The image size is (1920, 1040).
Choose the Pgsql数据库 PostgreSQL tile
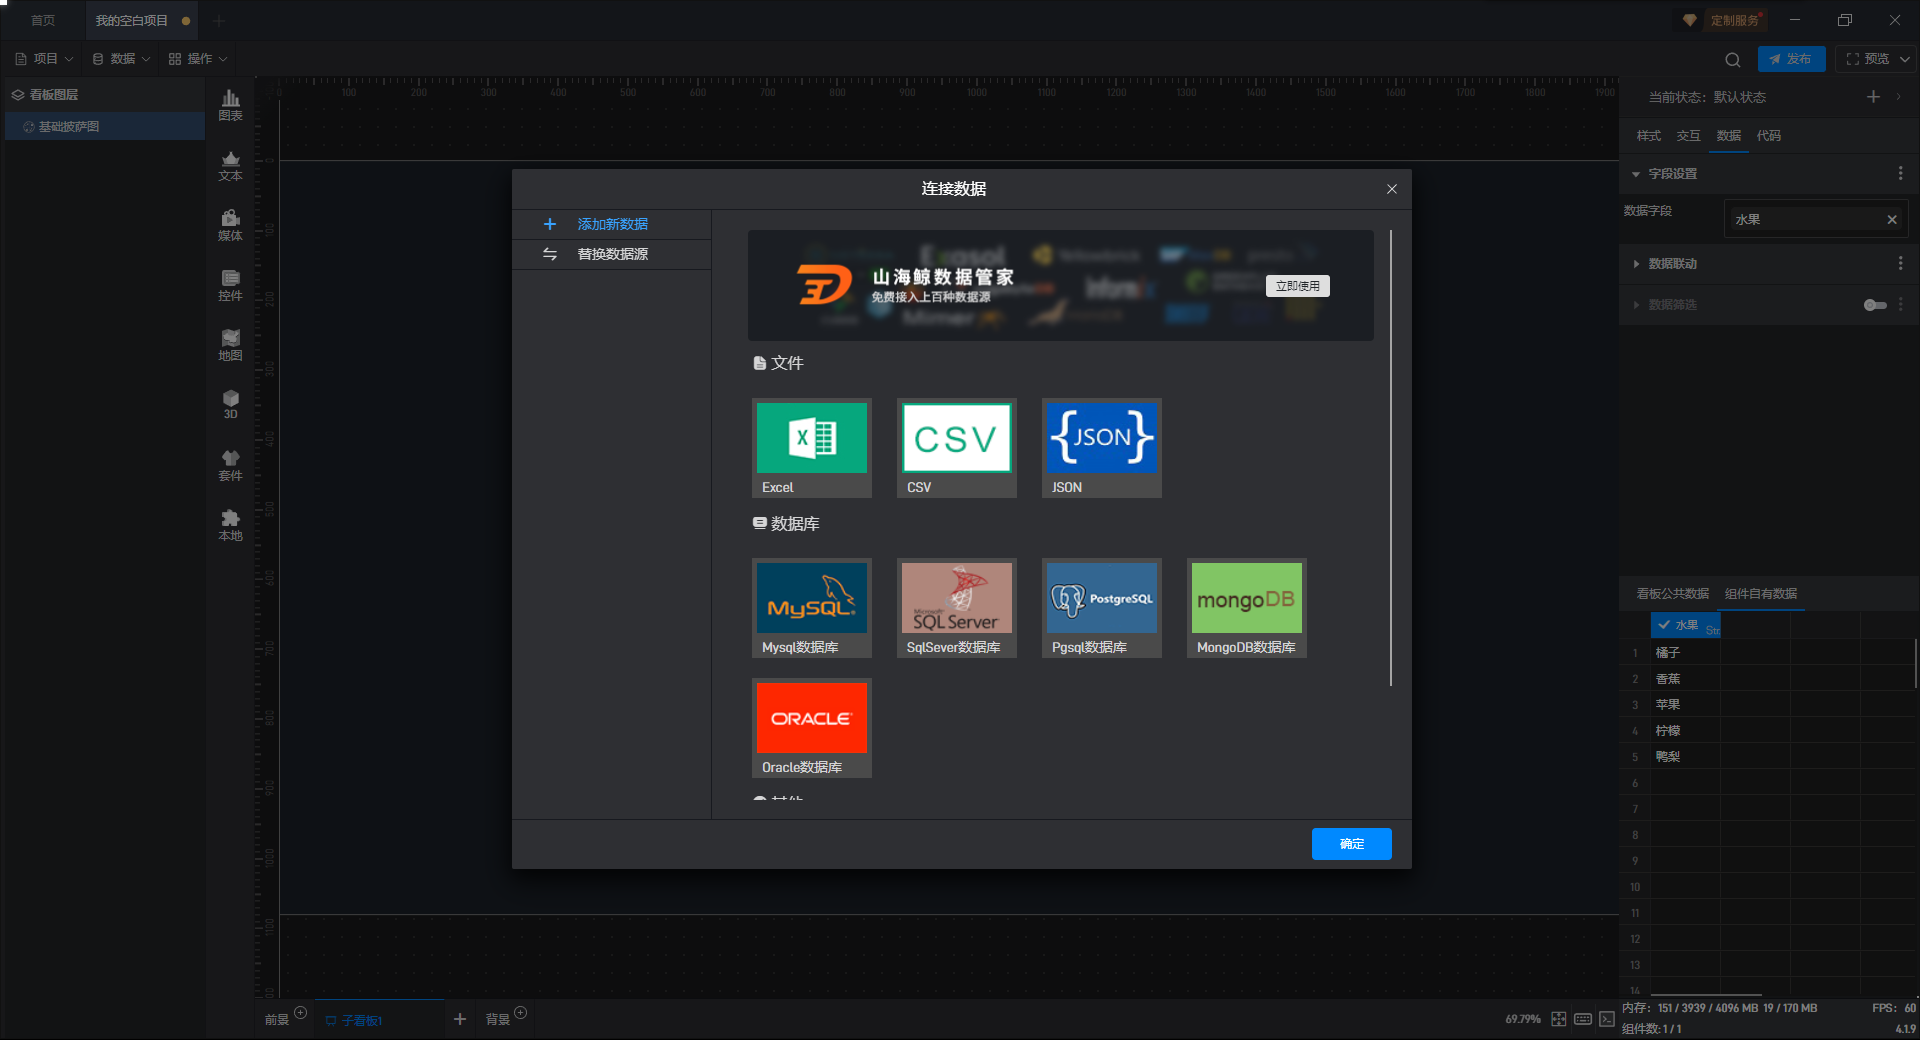tap(1101, 608)
